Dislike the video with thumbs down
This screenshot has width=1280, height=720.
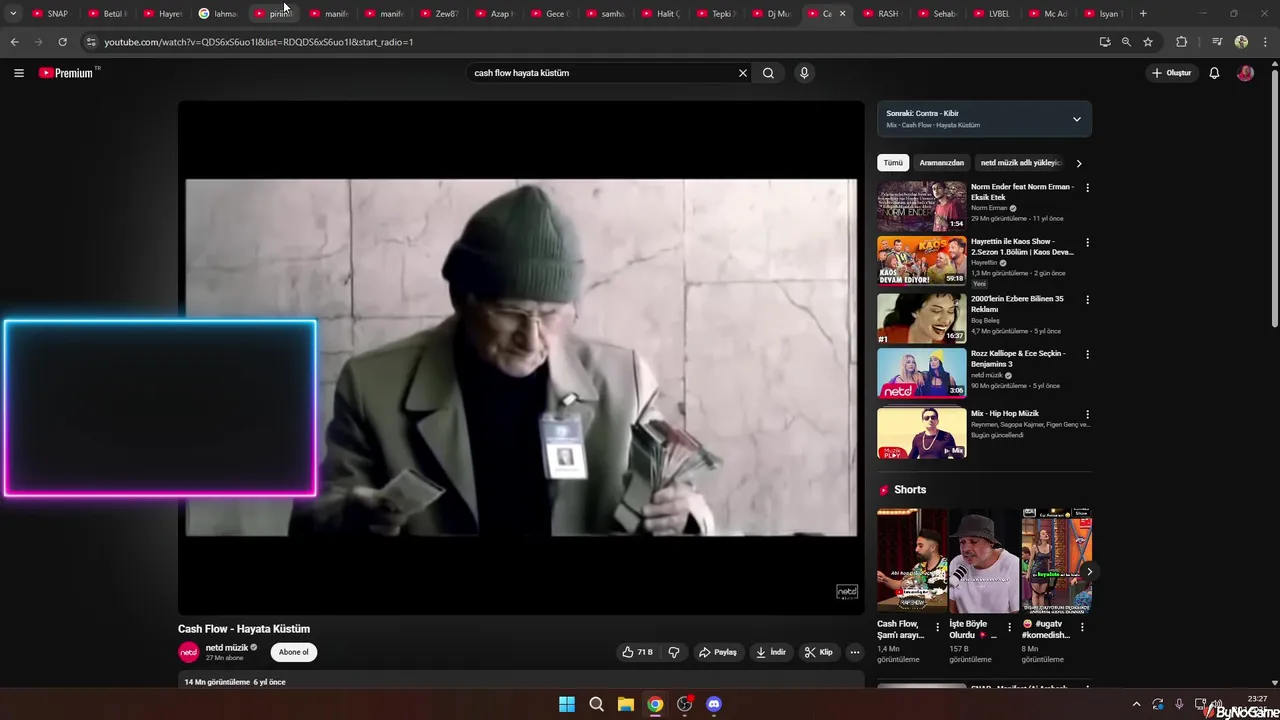pos(674,652)
